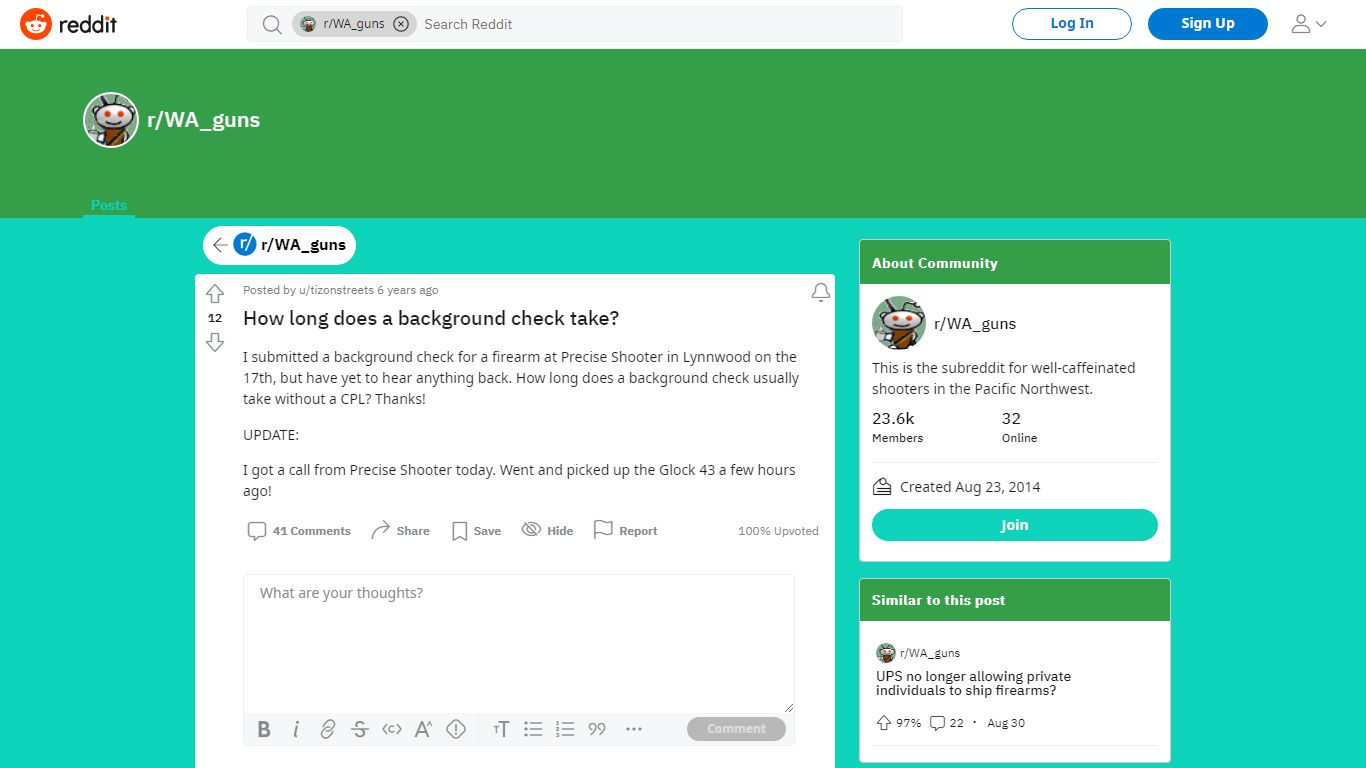
Task: Toggle the post notification bell
Action: [x=821, y=292]
